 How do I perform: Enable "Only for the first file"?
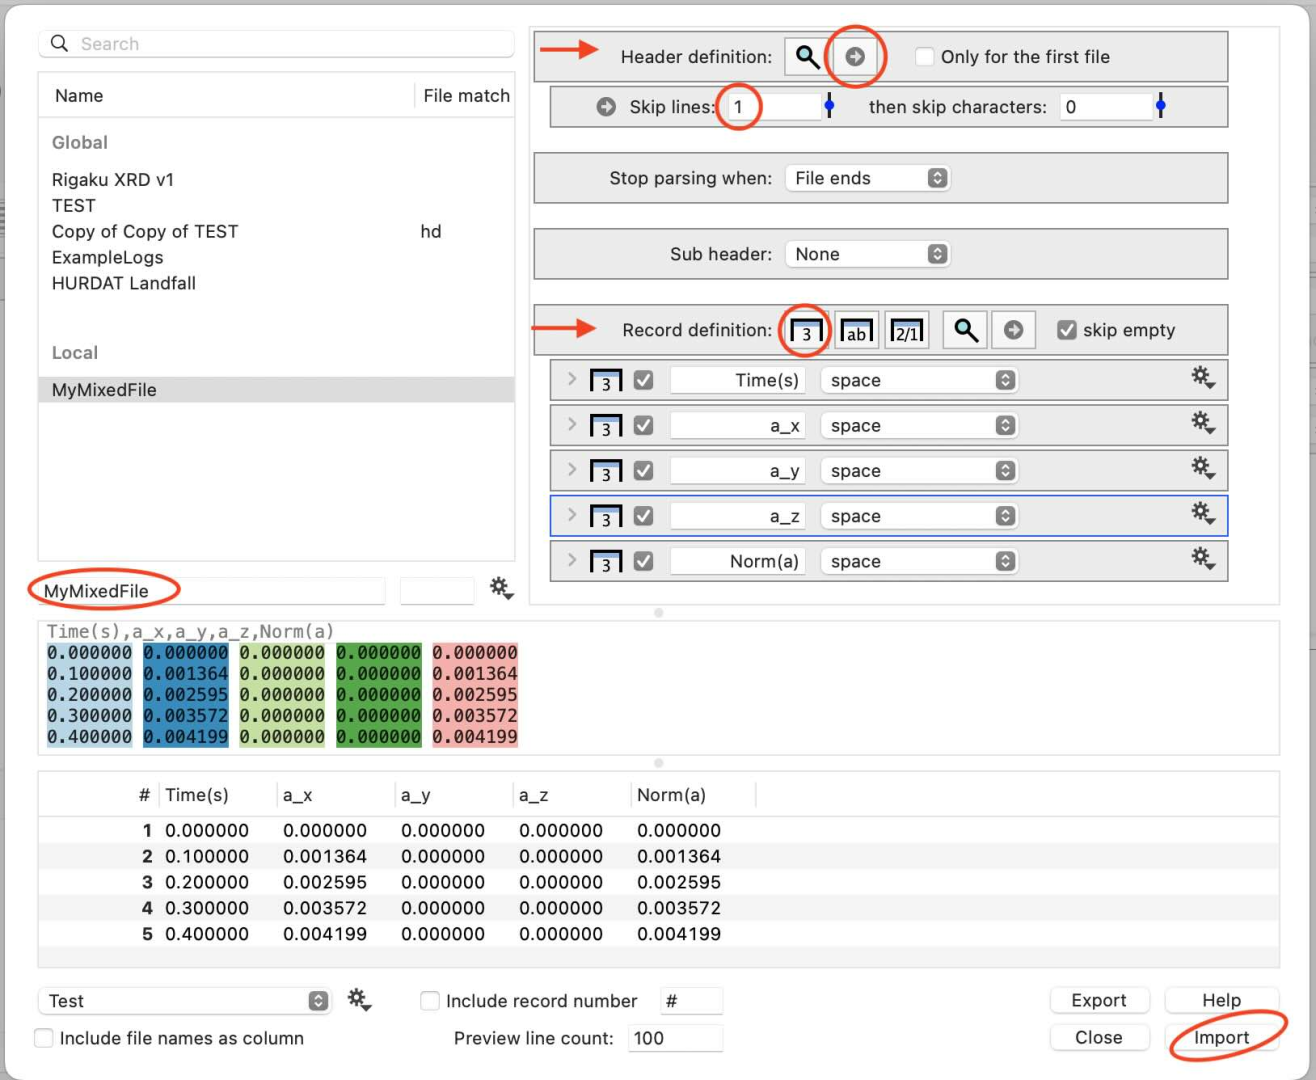pos(923,57)
